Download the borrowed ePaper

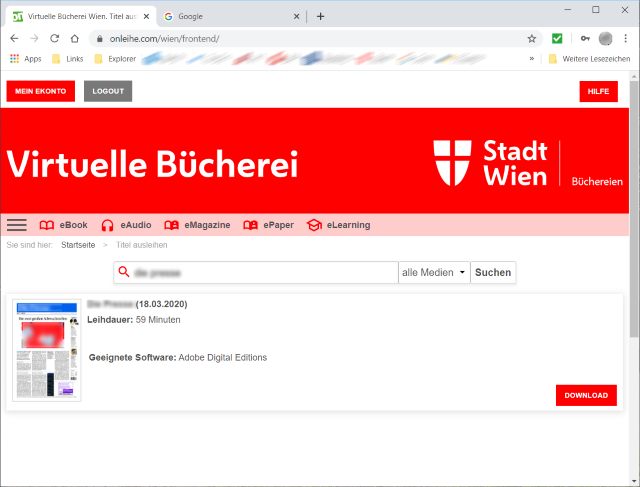[586, 395]
